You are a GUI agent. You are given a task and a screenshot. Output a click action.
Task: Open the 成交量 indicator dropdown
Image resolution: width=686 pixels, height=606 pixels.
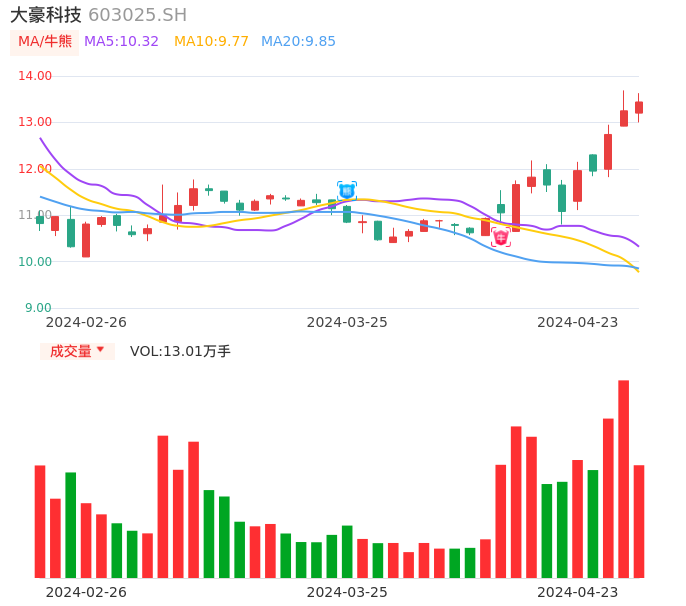77,351
